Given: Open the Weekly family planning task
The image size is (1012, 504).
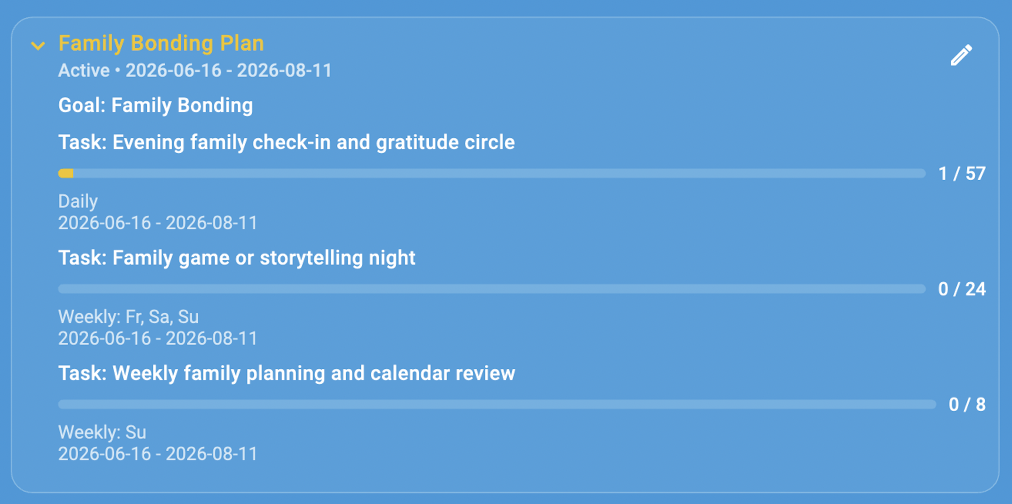Looking at the screenshot, I should pos(287,373).
